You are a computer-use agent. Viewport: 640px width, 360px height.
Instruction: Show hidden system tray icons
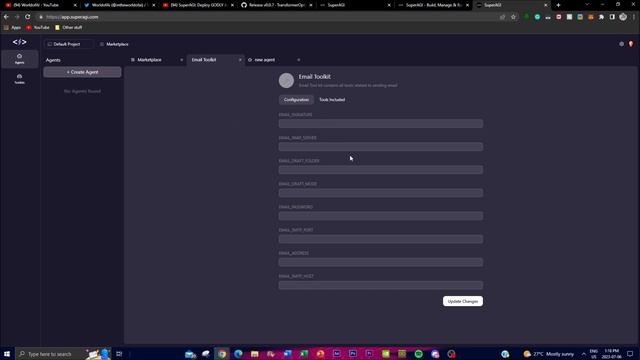[584, 354]
